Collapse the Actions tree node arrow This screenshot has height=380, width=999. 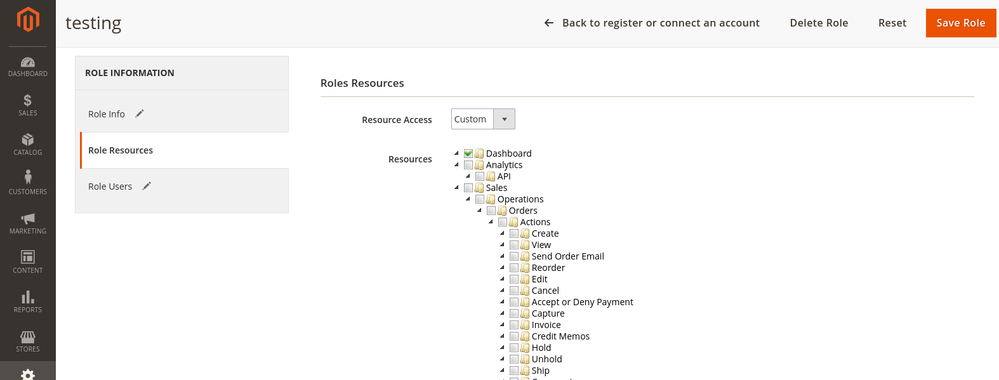click(x=491, y=222)
